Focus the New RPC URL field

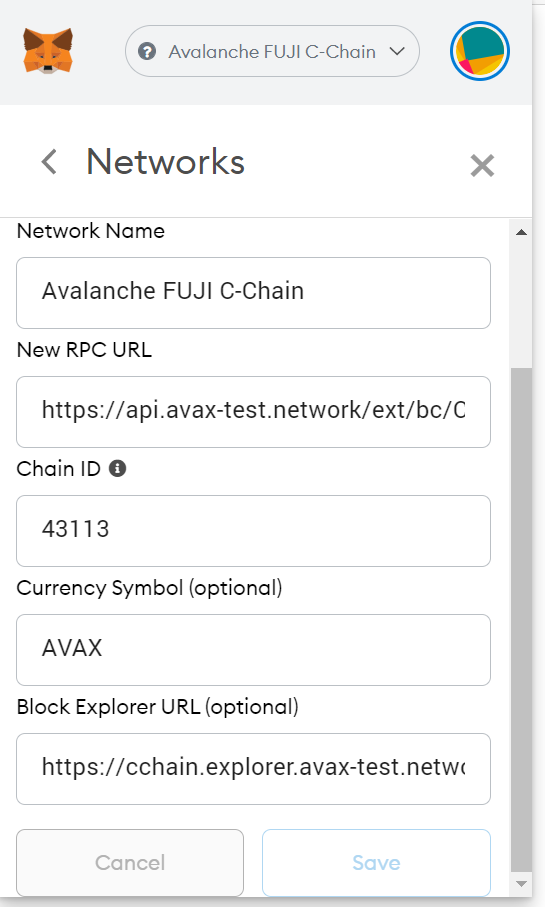pyautogui.click(x=253, y=412)
